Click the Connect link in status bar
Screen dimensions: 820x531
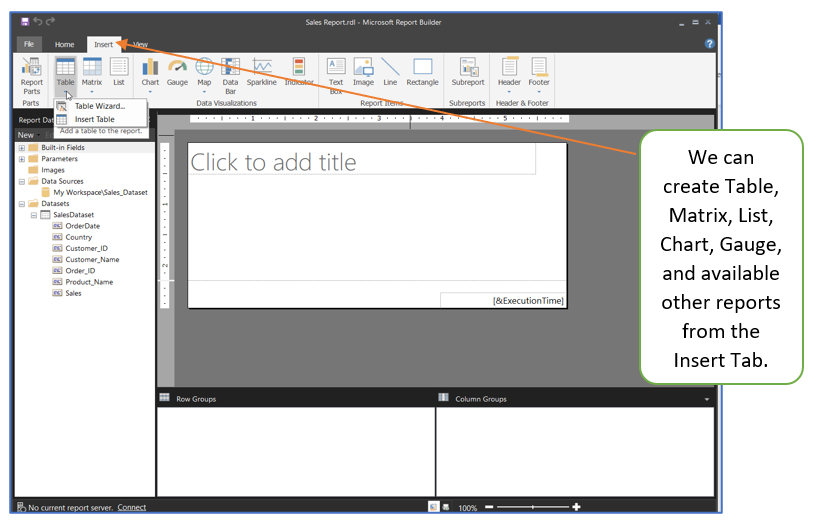[132, 508]
